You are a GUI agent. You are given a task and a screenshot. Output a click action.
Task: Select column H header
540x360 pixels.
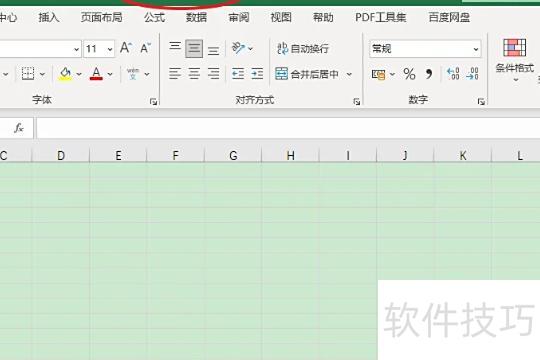point(291,155)
